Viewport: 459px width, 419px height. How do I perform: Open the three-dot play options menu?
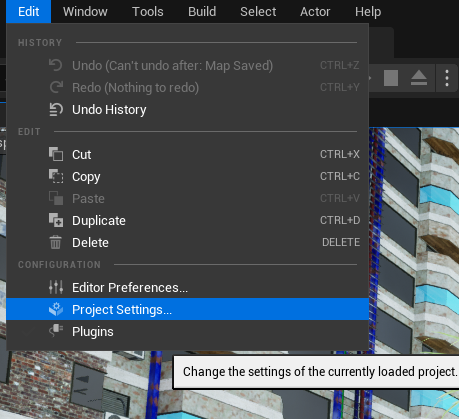447,78
